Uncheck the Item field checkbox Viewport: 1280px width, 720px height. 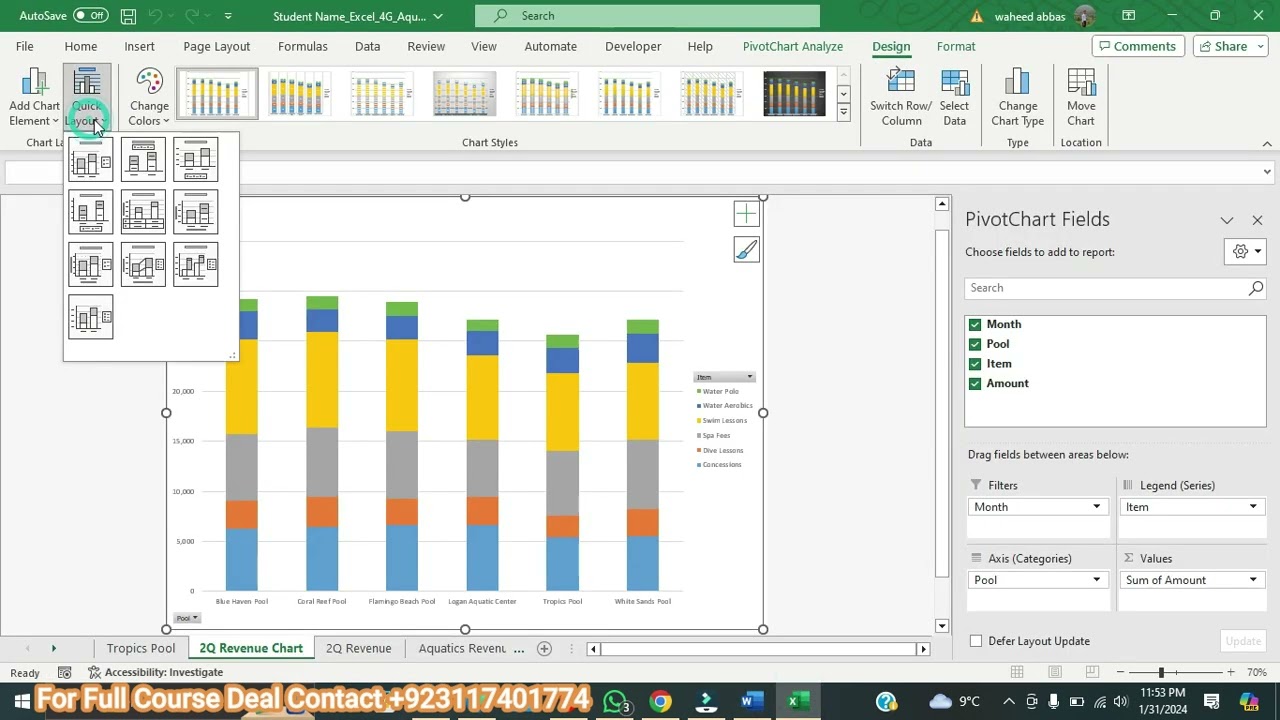975,364
